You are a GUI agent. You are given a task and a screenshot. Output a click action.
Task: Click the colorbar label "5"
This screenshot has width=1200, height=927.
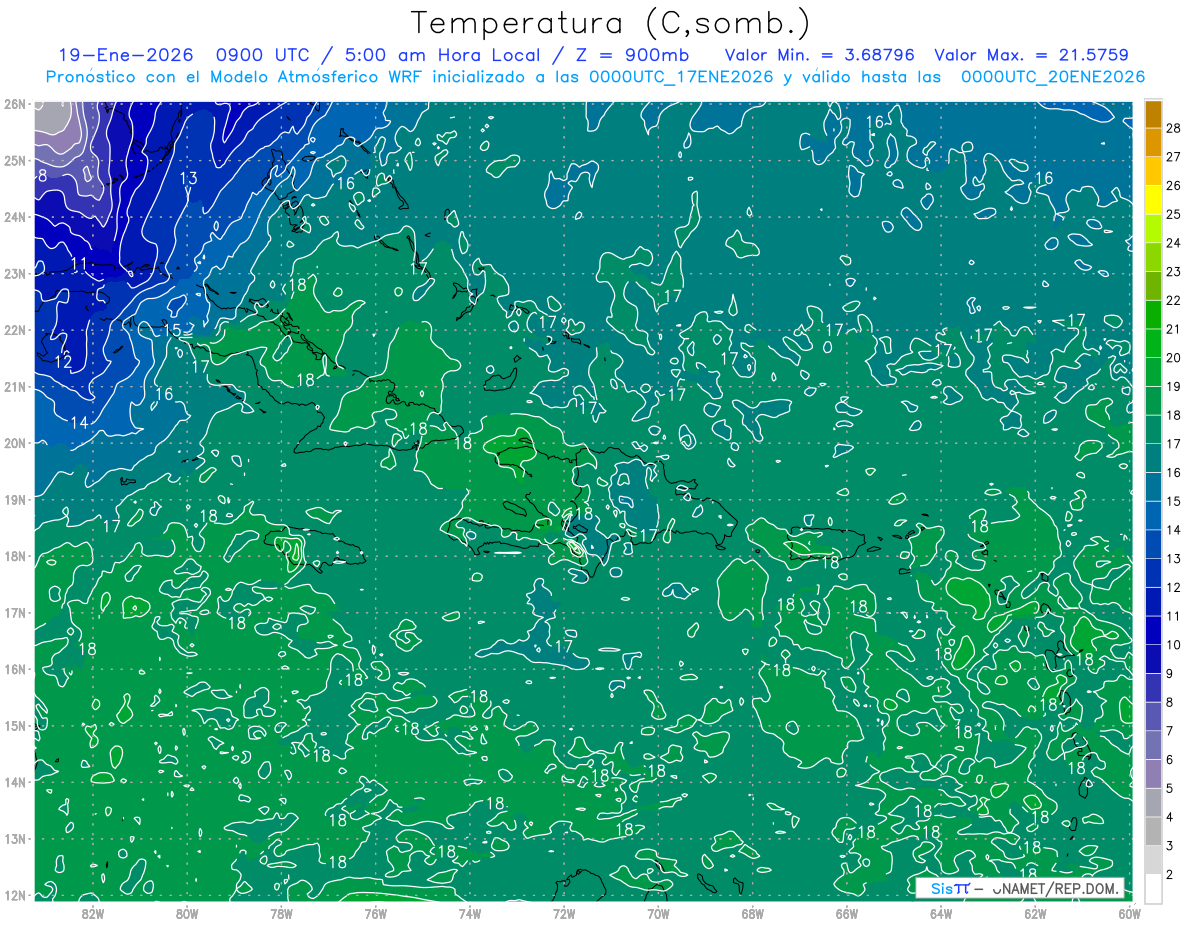[1170, 789]
